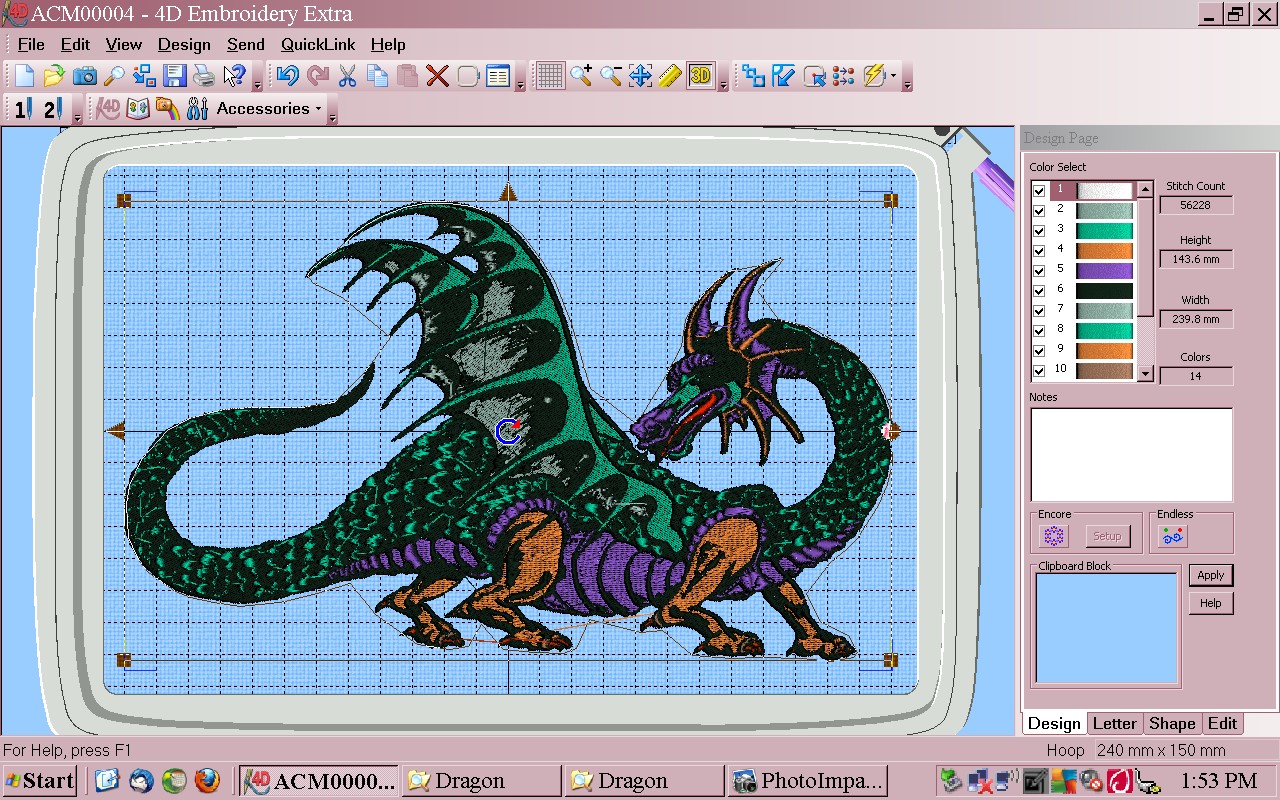
Task: Zoom in with plus magnifier icon
Action: pyautogui.click(x=581, y=76)
